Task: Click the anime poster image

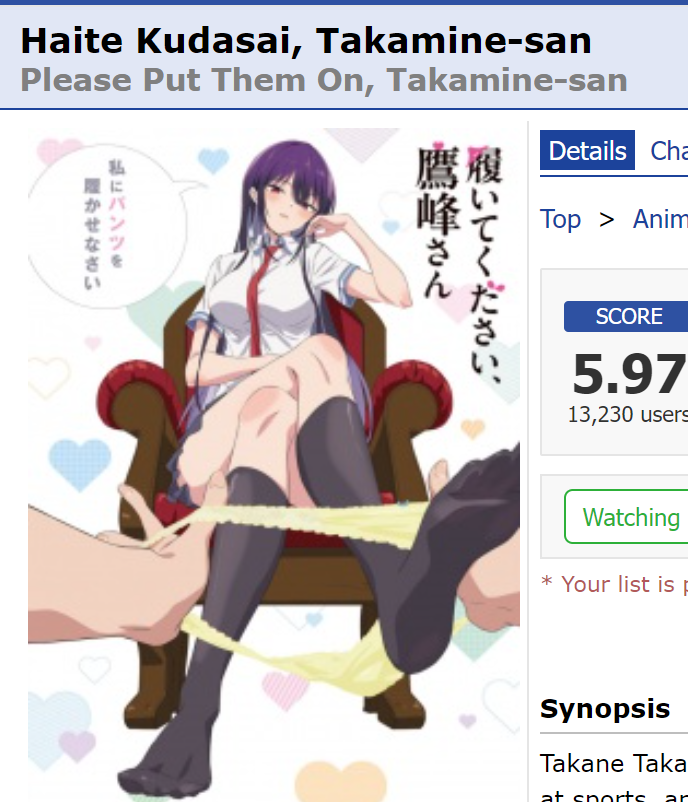Action: (x=274, y=464)
